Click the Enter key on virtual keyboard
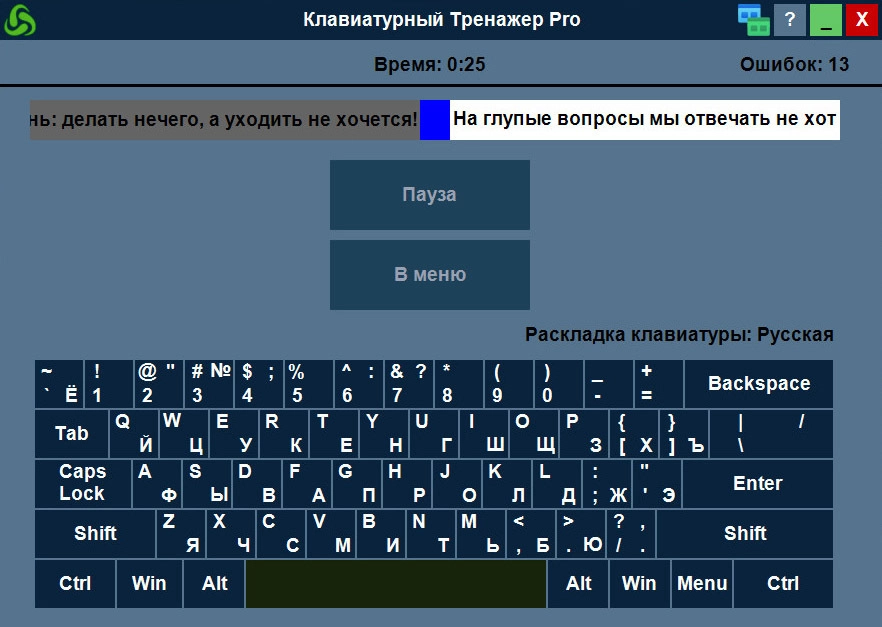 (758, 483)
